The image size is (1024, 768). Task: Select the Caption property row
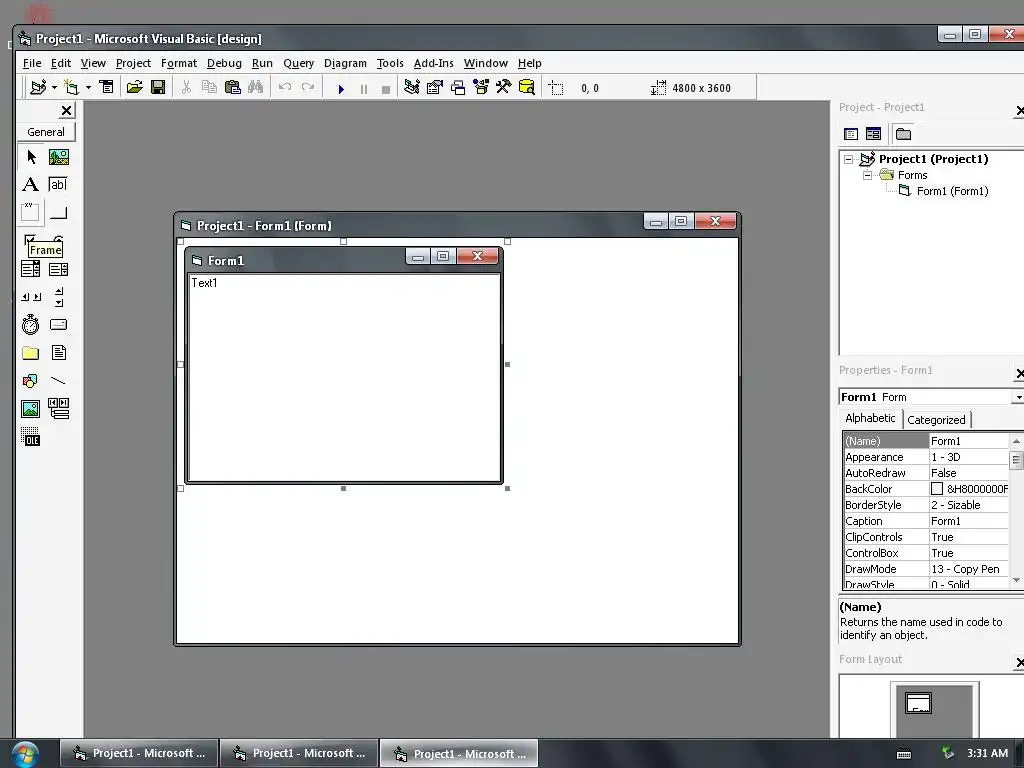pyautogui.click(x=926, y=521)
